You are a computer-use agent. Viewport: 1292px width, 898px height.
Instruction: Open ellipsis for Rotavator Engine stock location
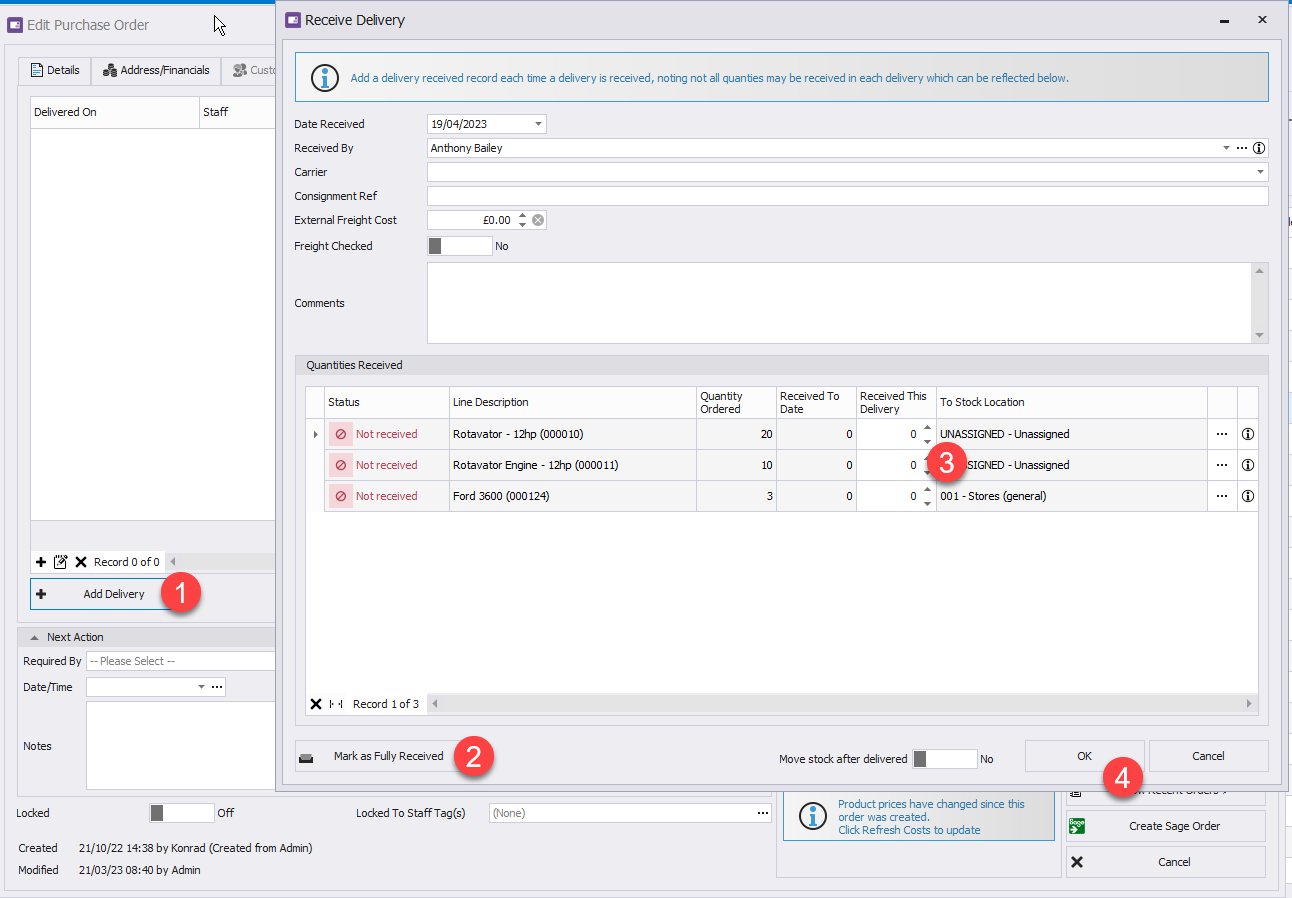1222,465
